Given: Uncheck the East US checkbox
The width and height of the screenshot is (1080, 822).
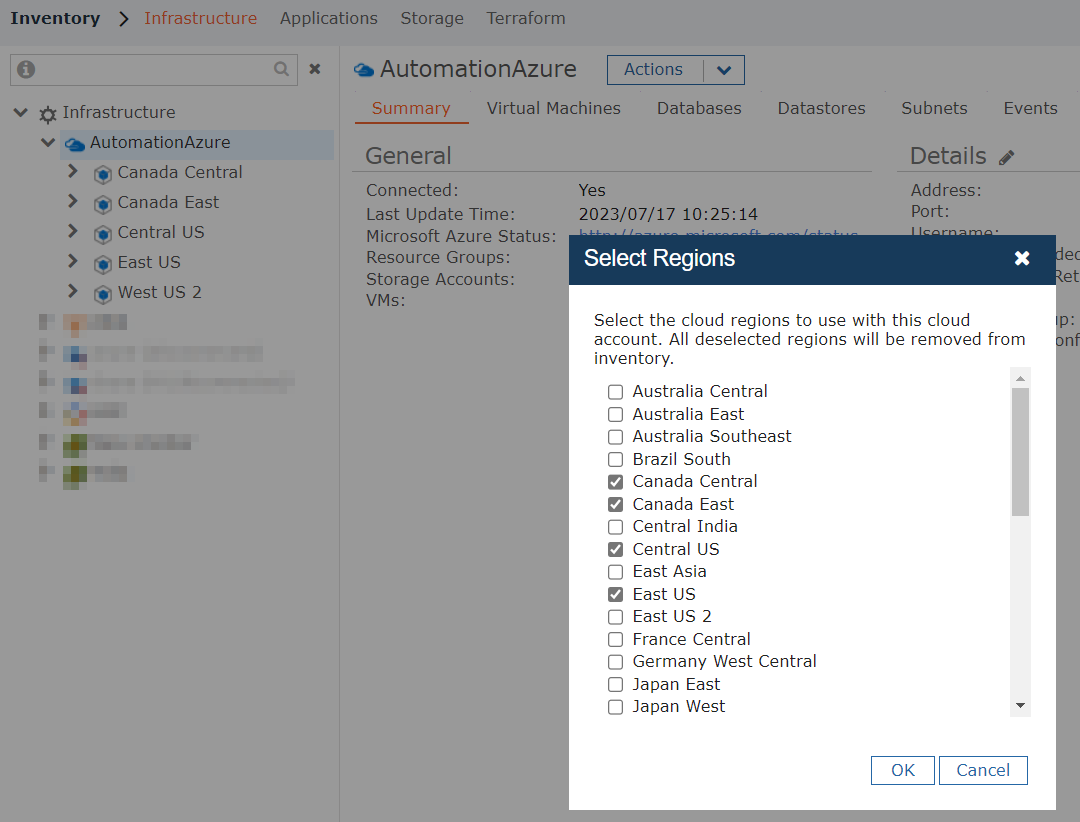Looking at the screenshot, I should (615, 594).
